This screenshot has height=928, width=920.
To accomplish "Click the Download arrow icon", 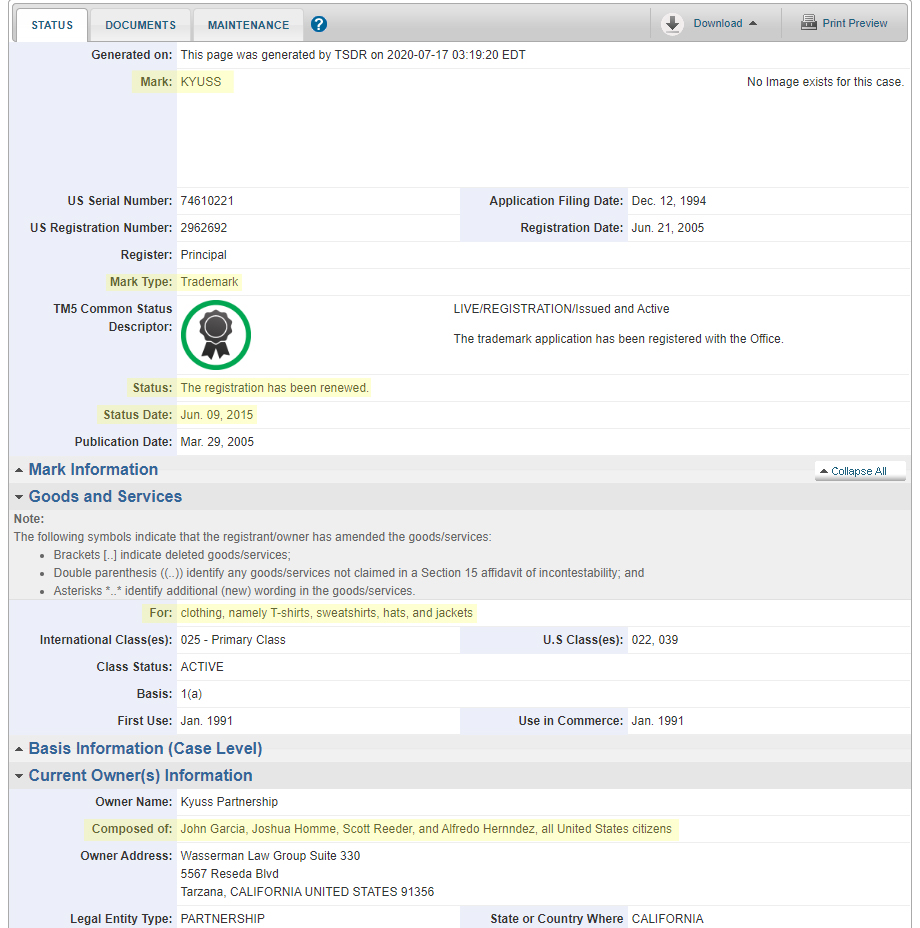I will [x=672, y=24].
